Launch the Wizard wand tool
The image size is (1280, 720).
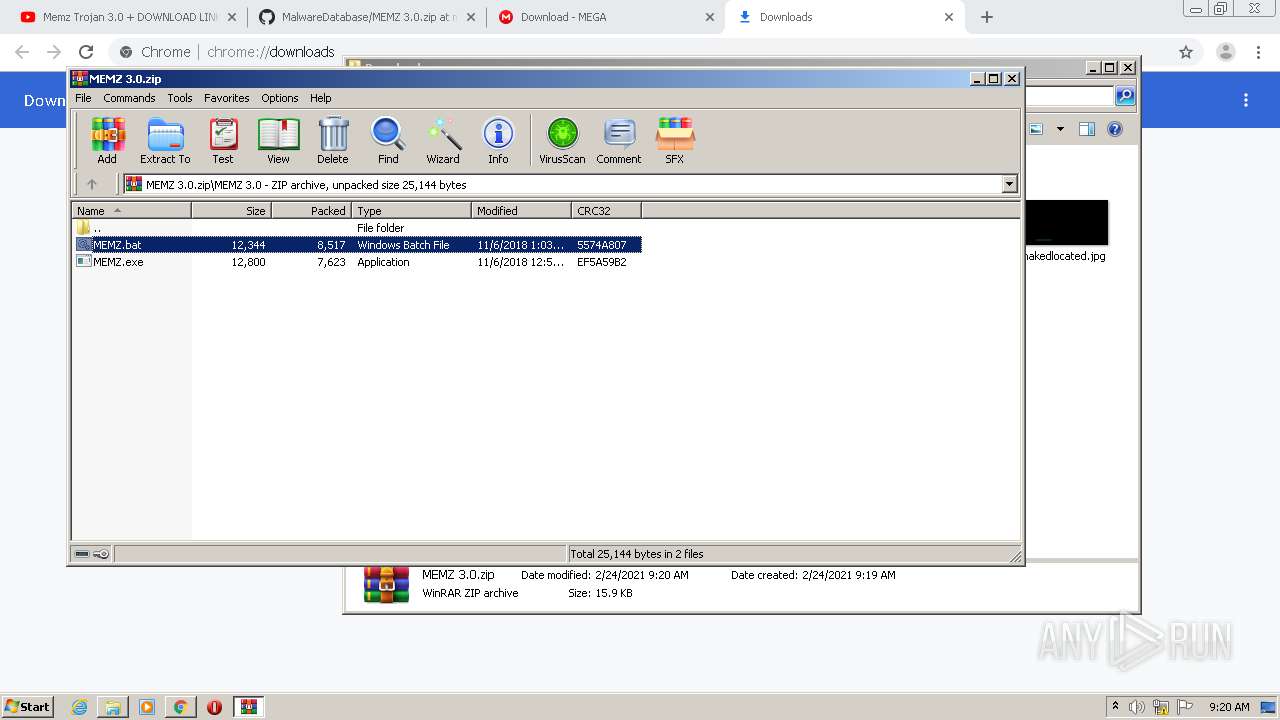click(443, 140)
